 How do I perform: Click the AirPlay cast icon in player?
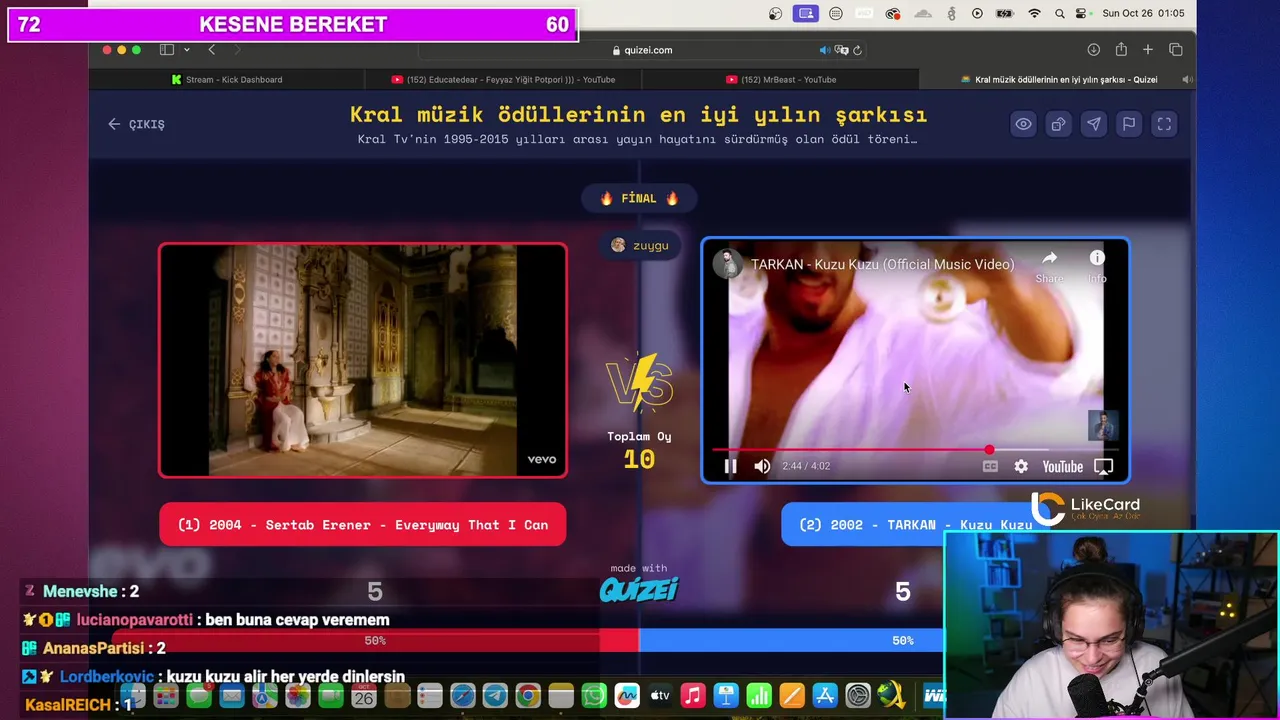point(1104,466)
